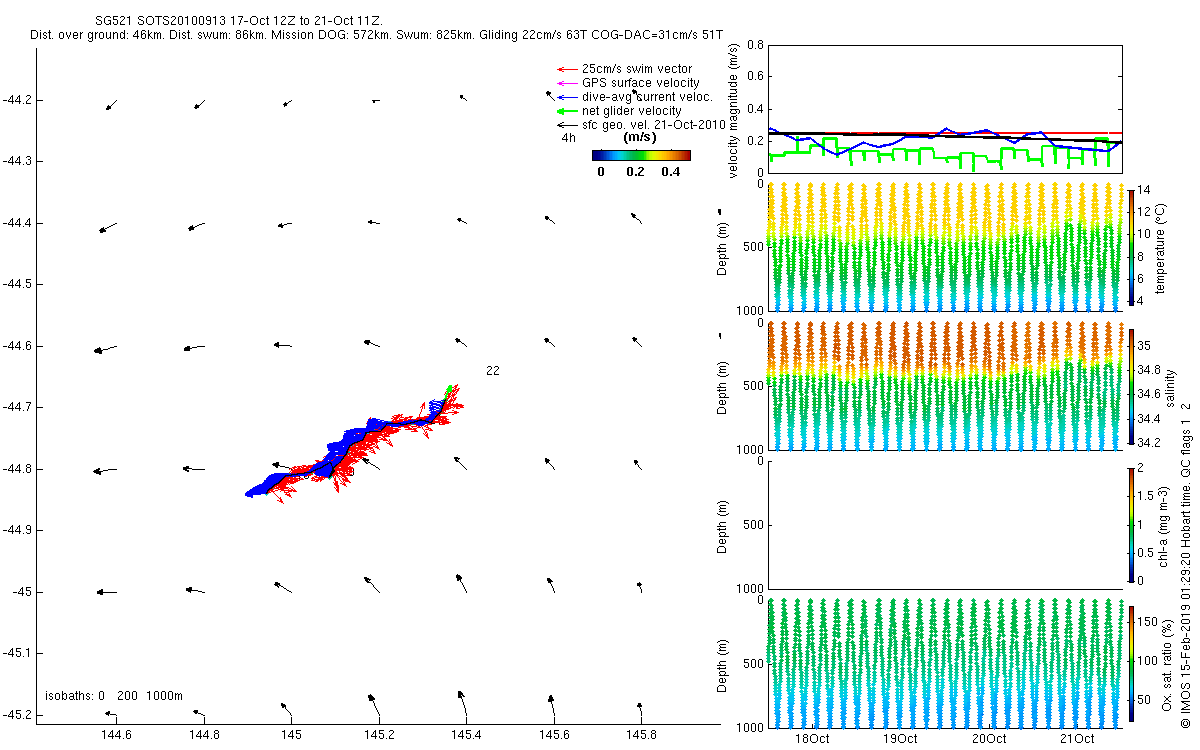Click the '19Oct' time axis label
Screen dimensions: 1200x750
point(900,739)
